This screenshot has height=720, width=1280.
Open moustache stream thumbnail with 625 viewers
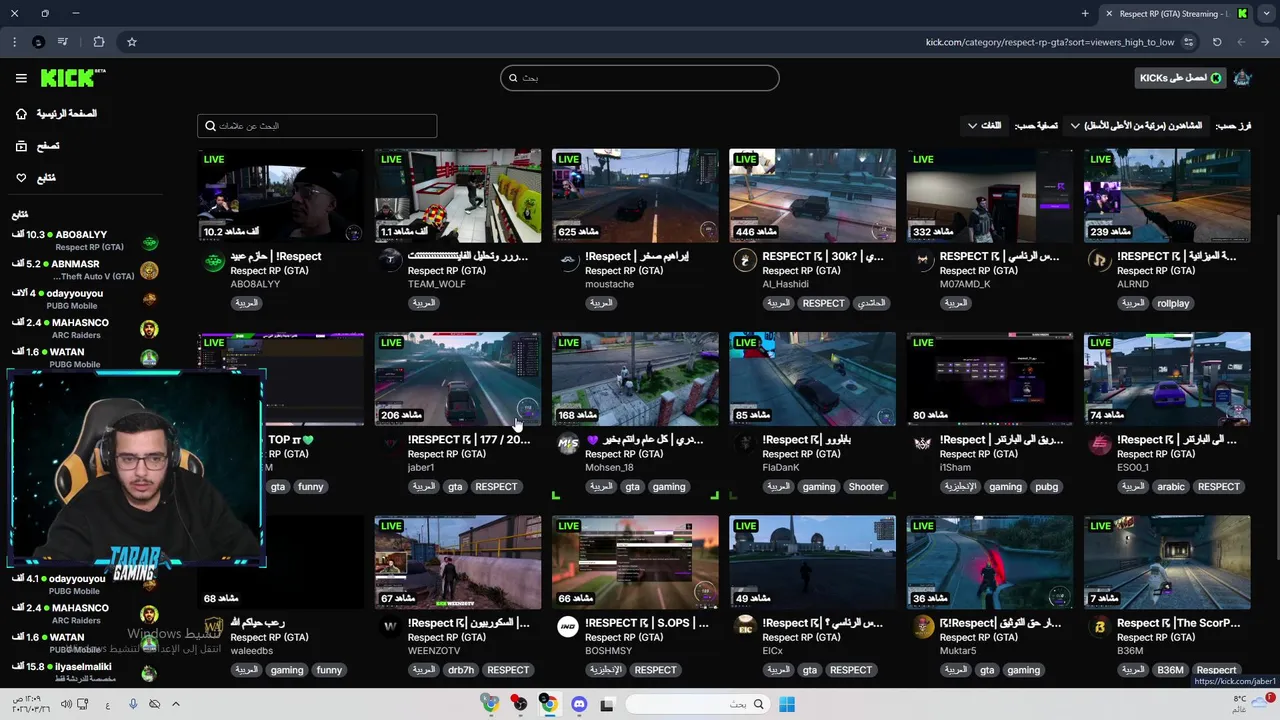(x=635, y=196)
